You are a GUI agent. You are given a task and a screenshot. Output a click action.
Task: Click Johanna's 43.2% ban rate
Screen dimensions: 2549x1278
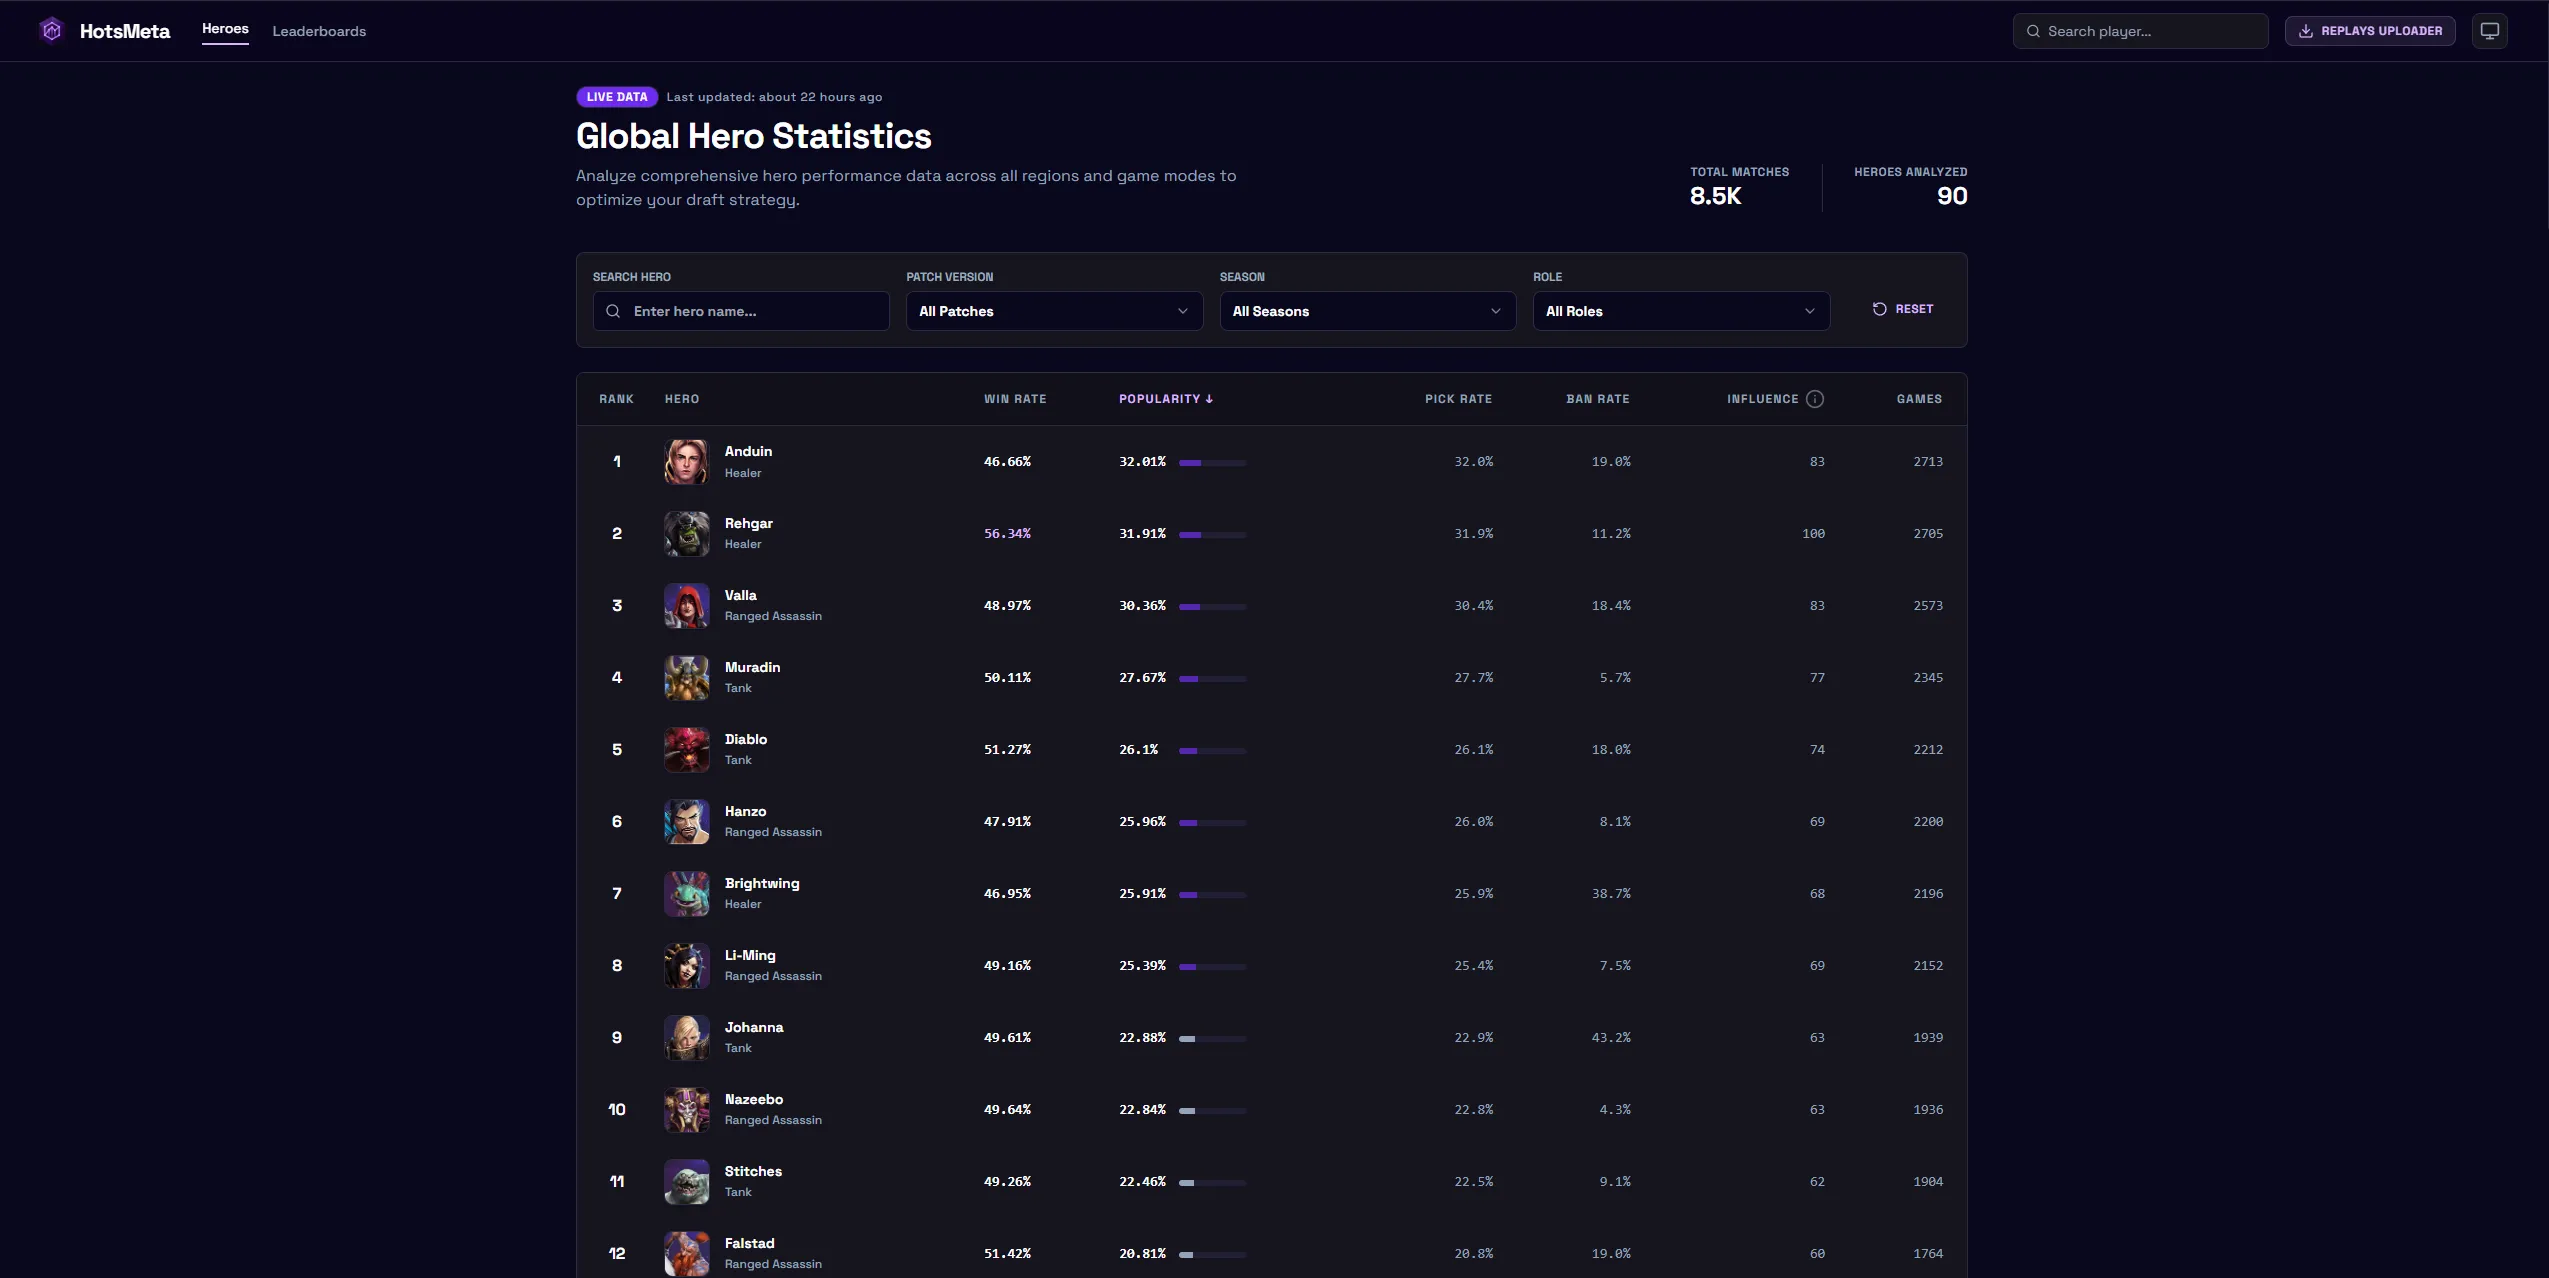[1611, 1038]
